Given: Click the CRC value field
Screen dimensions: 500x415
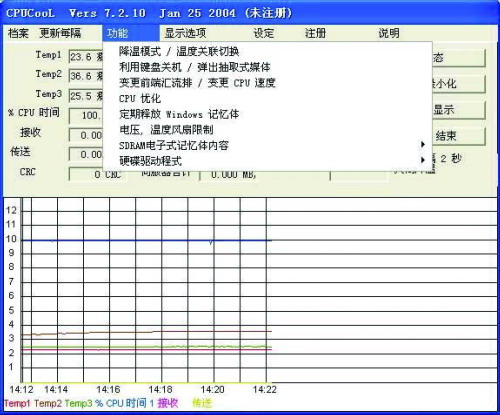Looking at the screenshot, I should pyautogui.click(x=98, y=174).
